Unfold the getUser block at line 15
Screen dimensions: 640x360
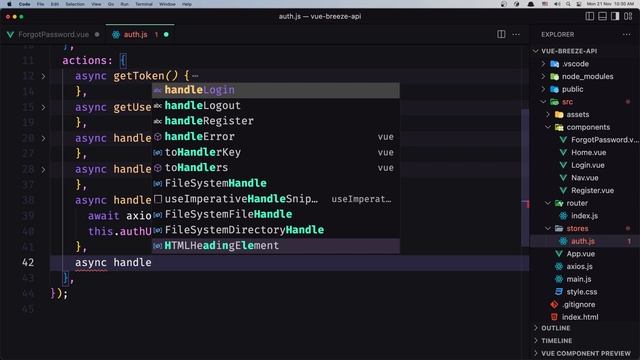click(43, 107)
